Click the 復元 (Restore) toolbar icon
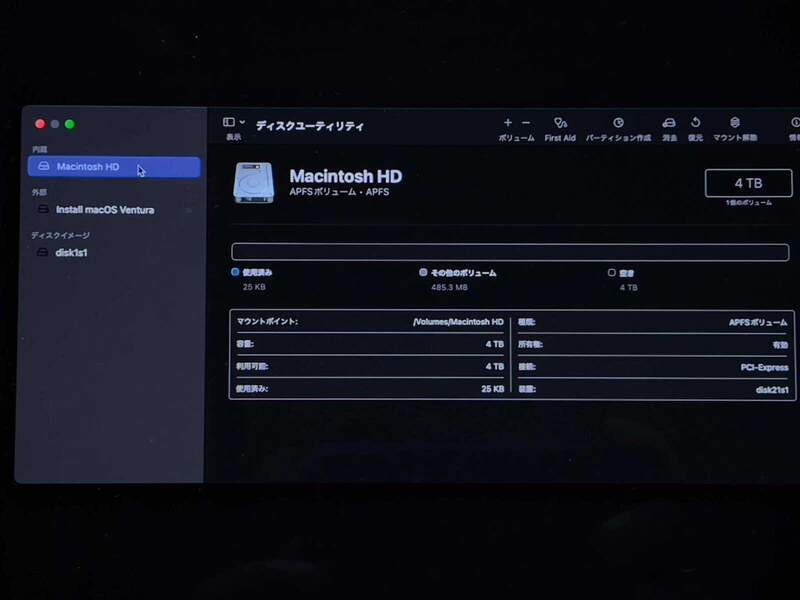 tap(695, 122)
